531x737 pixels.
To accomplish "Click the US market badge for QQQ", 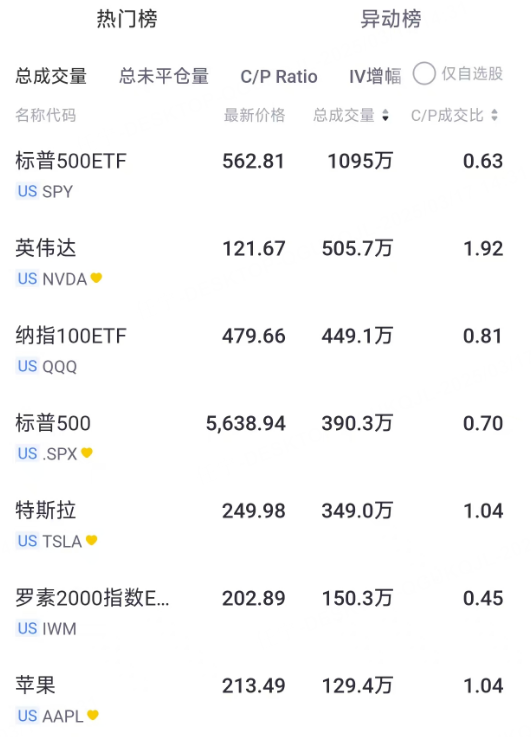I will point(27,366).
